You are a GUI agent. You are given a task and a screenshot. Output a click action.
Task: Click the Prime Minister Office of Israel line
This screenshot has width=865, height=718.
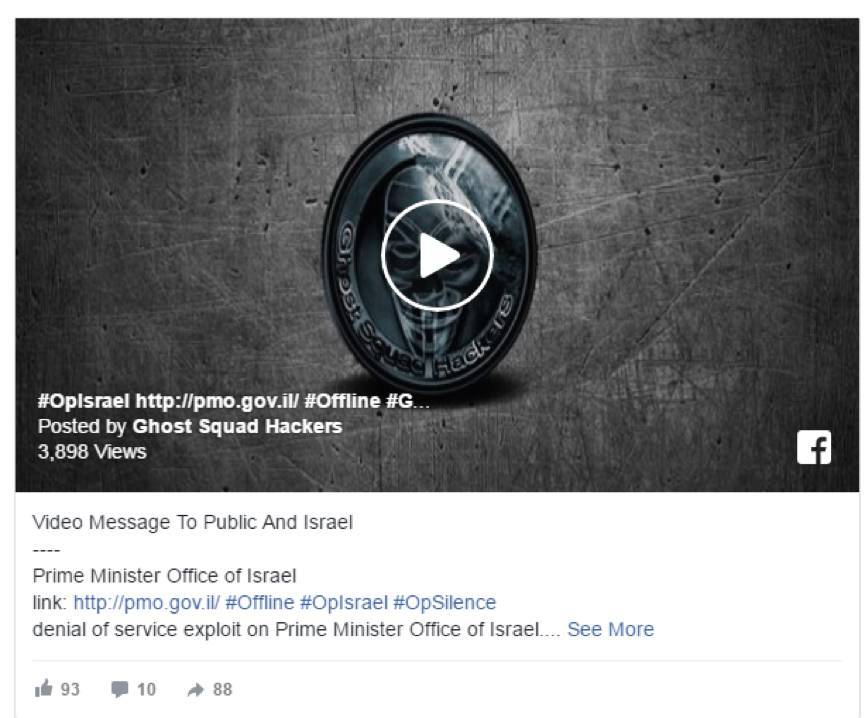[x=164, y=576]
